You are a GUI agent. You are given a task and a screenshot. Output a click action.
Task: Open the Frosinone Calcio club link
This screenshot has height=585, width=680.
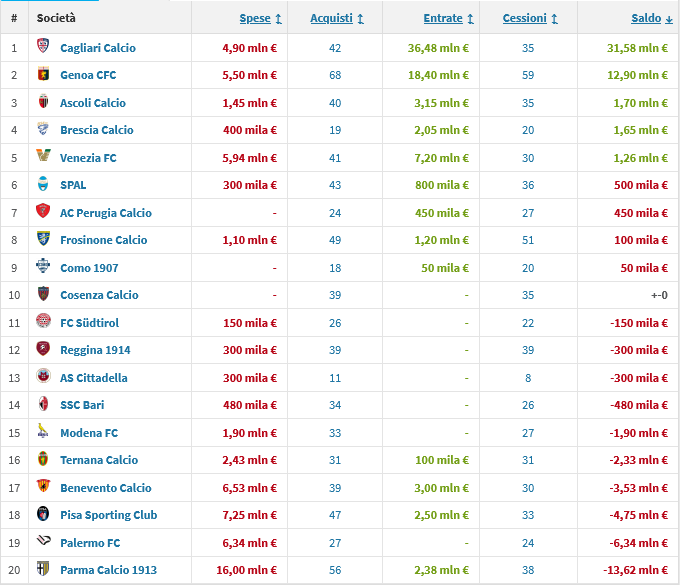(104, 240)
